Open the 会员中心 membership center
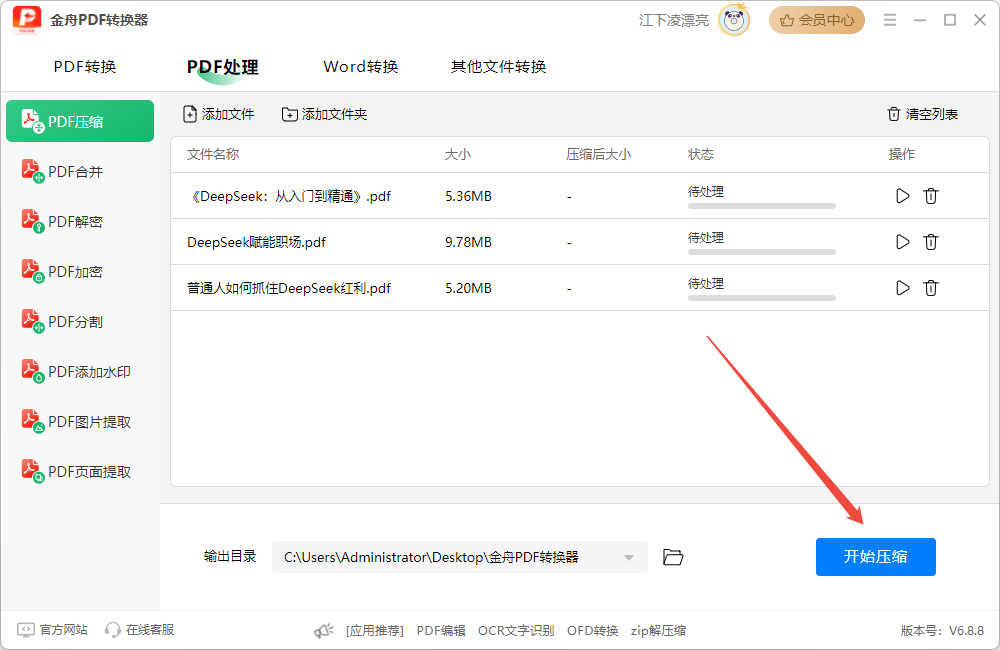The image size is (1000, 650). (x=816, y=20)
